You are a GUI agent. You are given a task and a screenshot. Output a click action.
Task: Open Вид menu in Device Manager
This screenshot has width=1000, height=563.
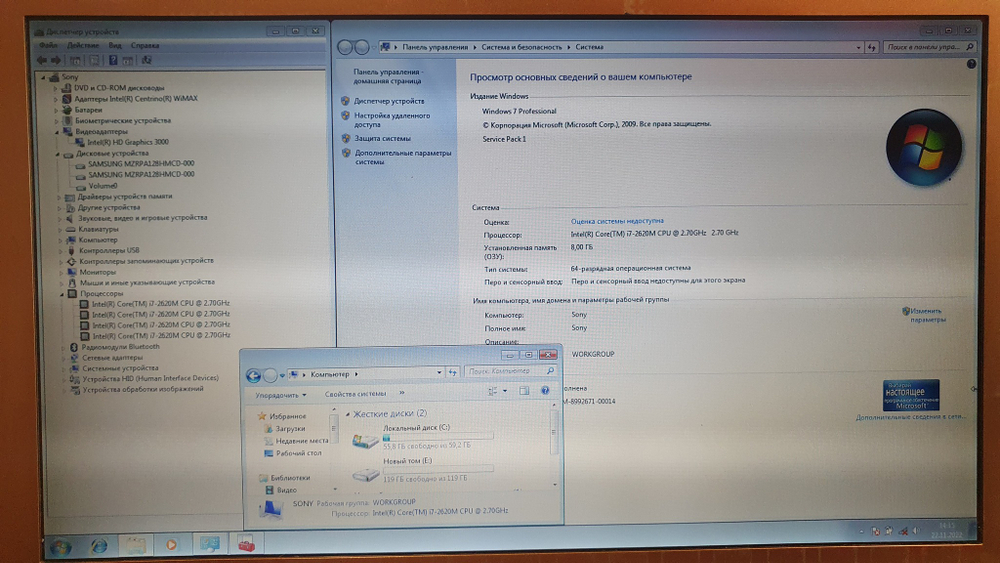click(115, 46)
